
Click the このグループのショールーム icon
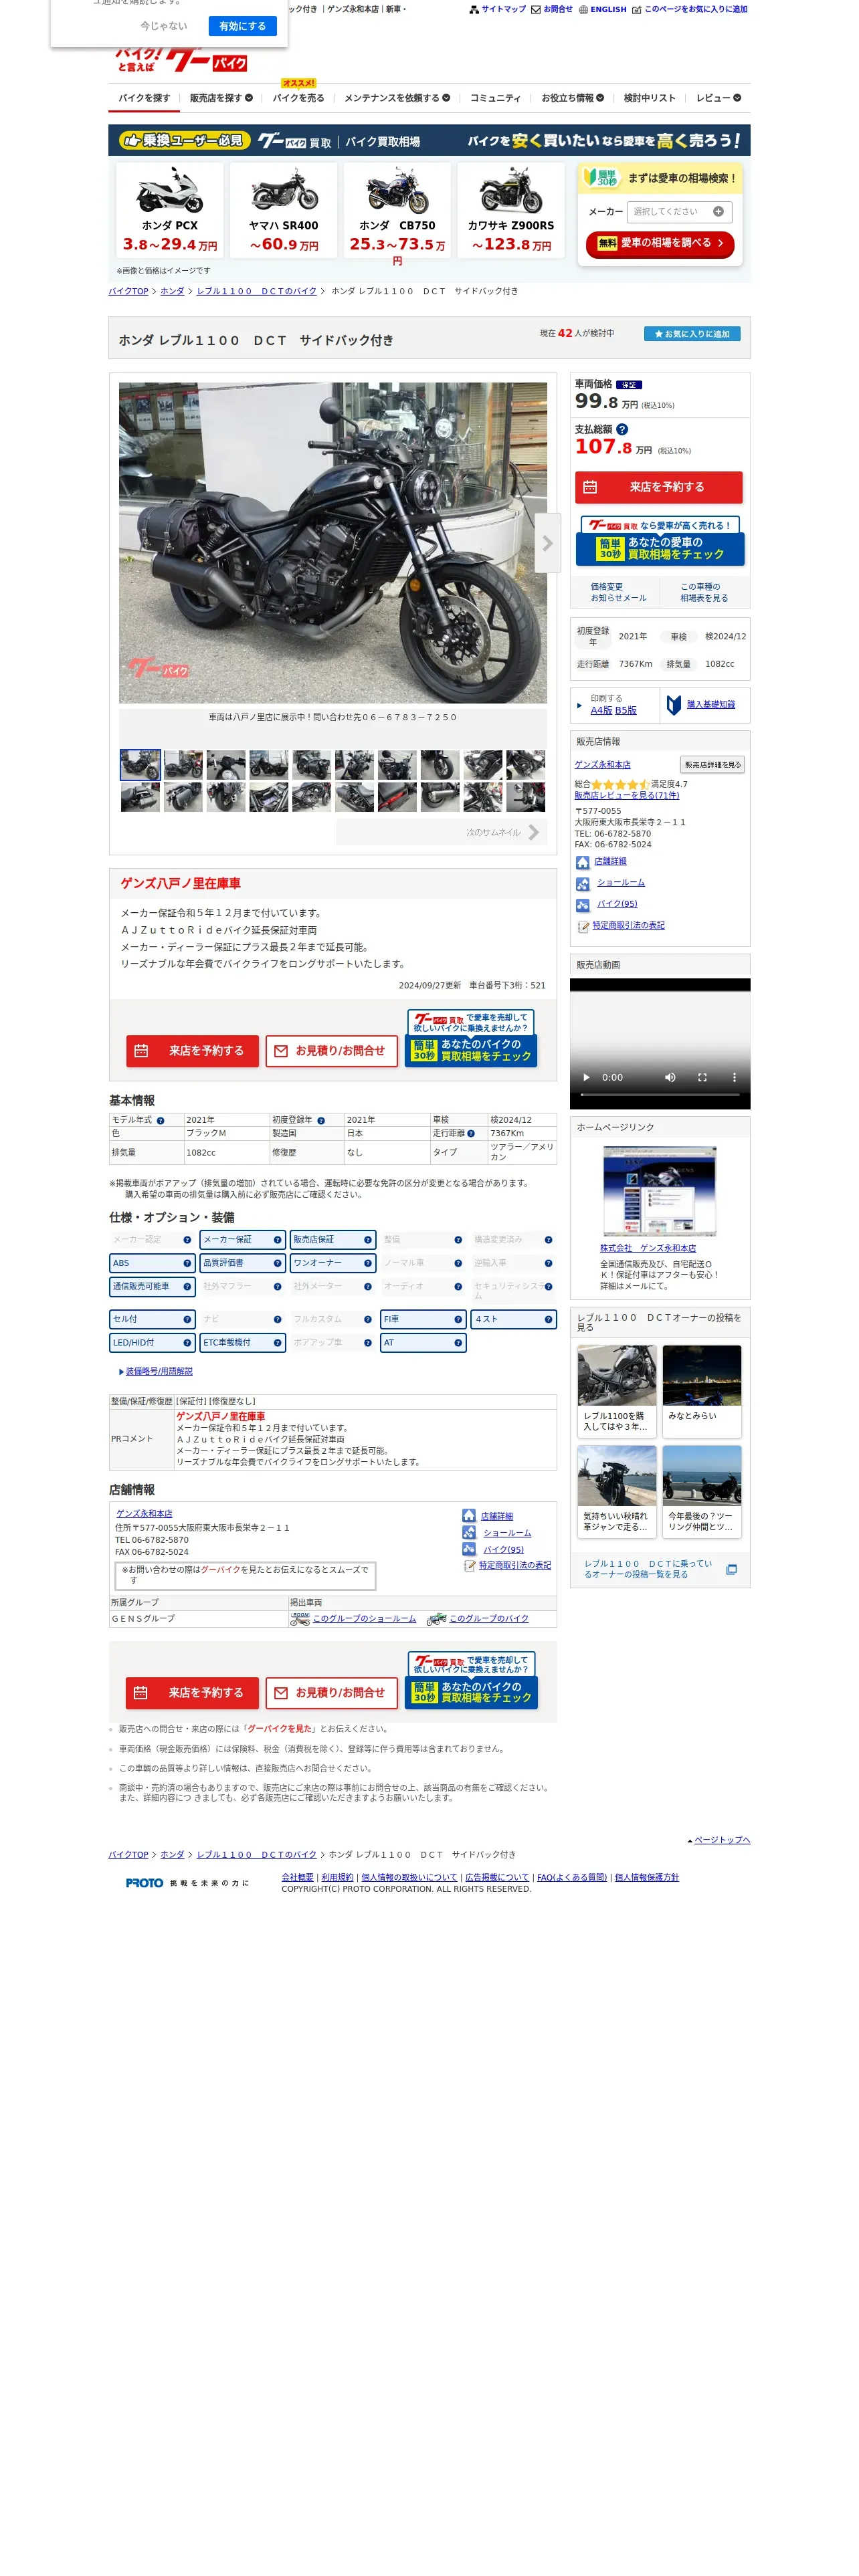300,1618
